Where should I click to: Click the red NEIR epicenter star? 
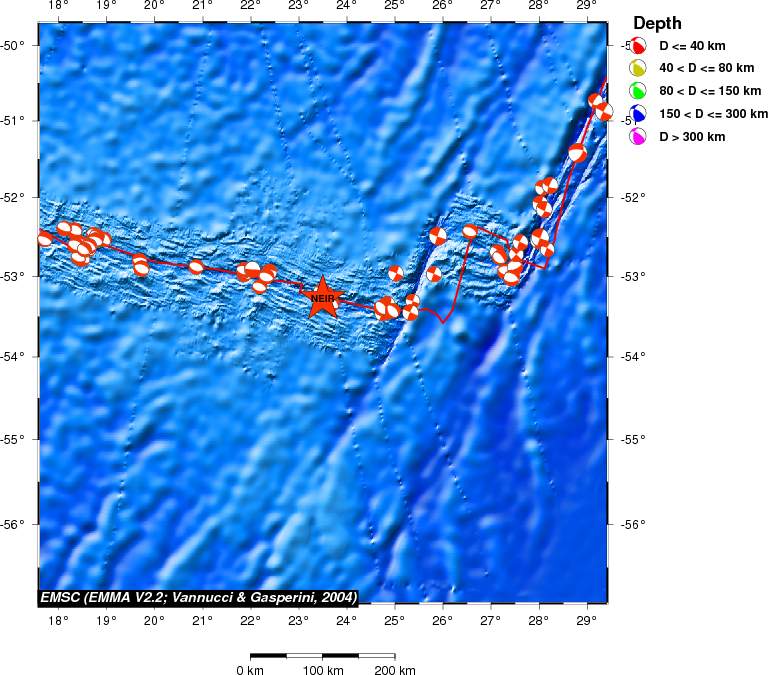point(322,298)
